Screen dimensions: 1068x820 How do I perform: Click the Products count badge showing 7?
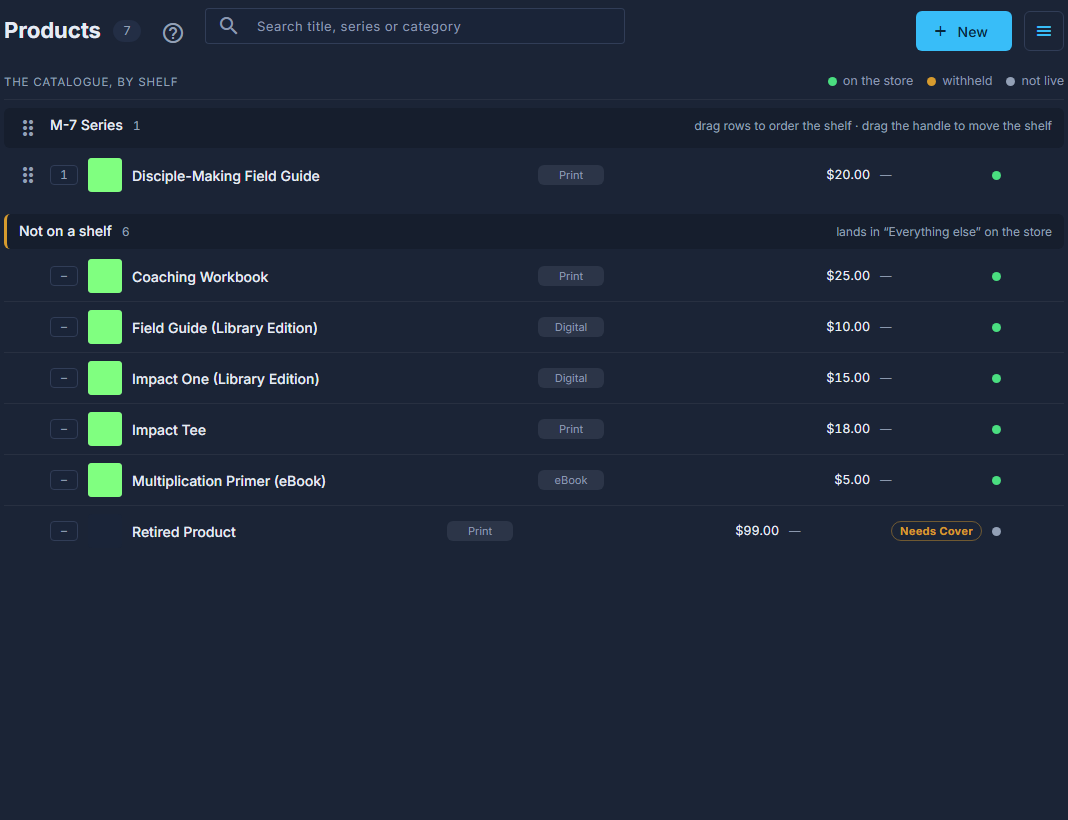click(x=127, y=31)
